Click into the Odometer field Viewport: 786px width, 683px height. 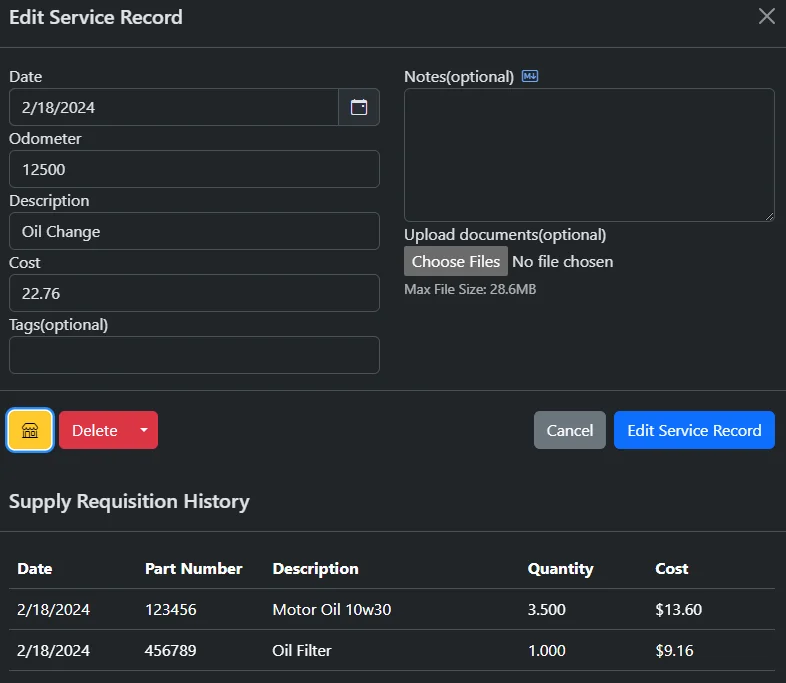tap(194, 169)
